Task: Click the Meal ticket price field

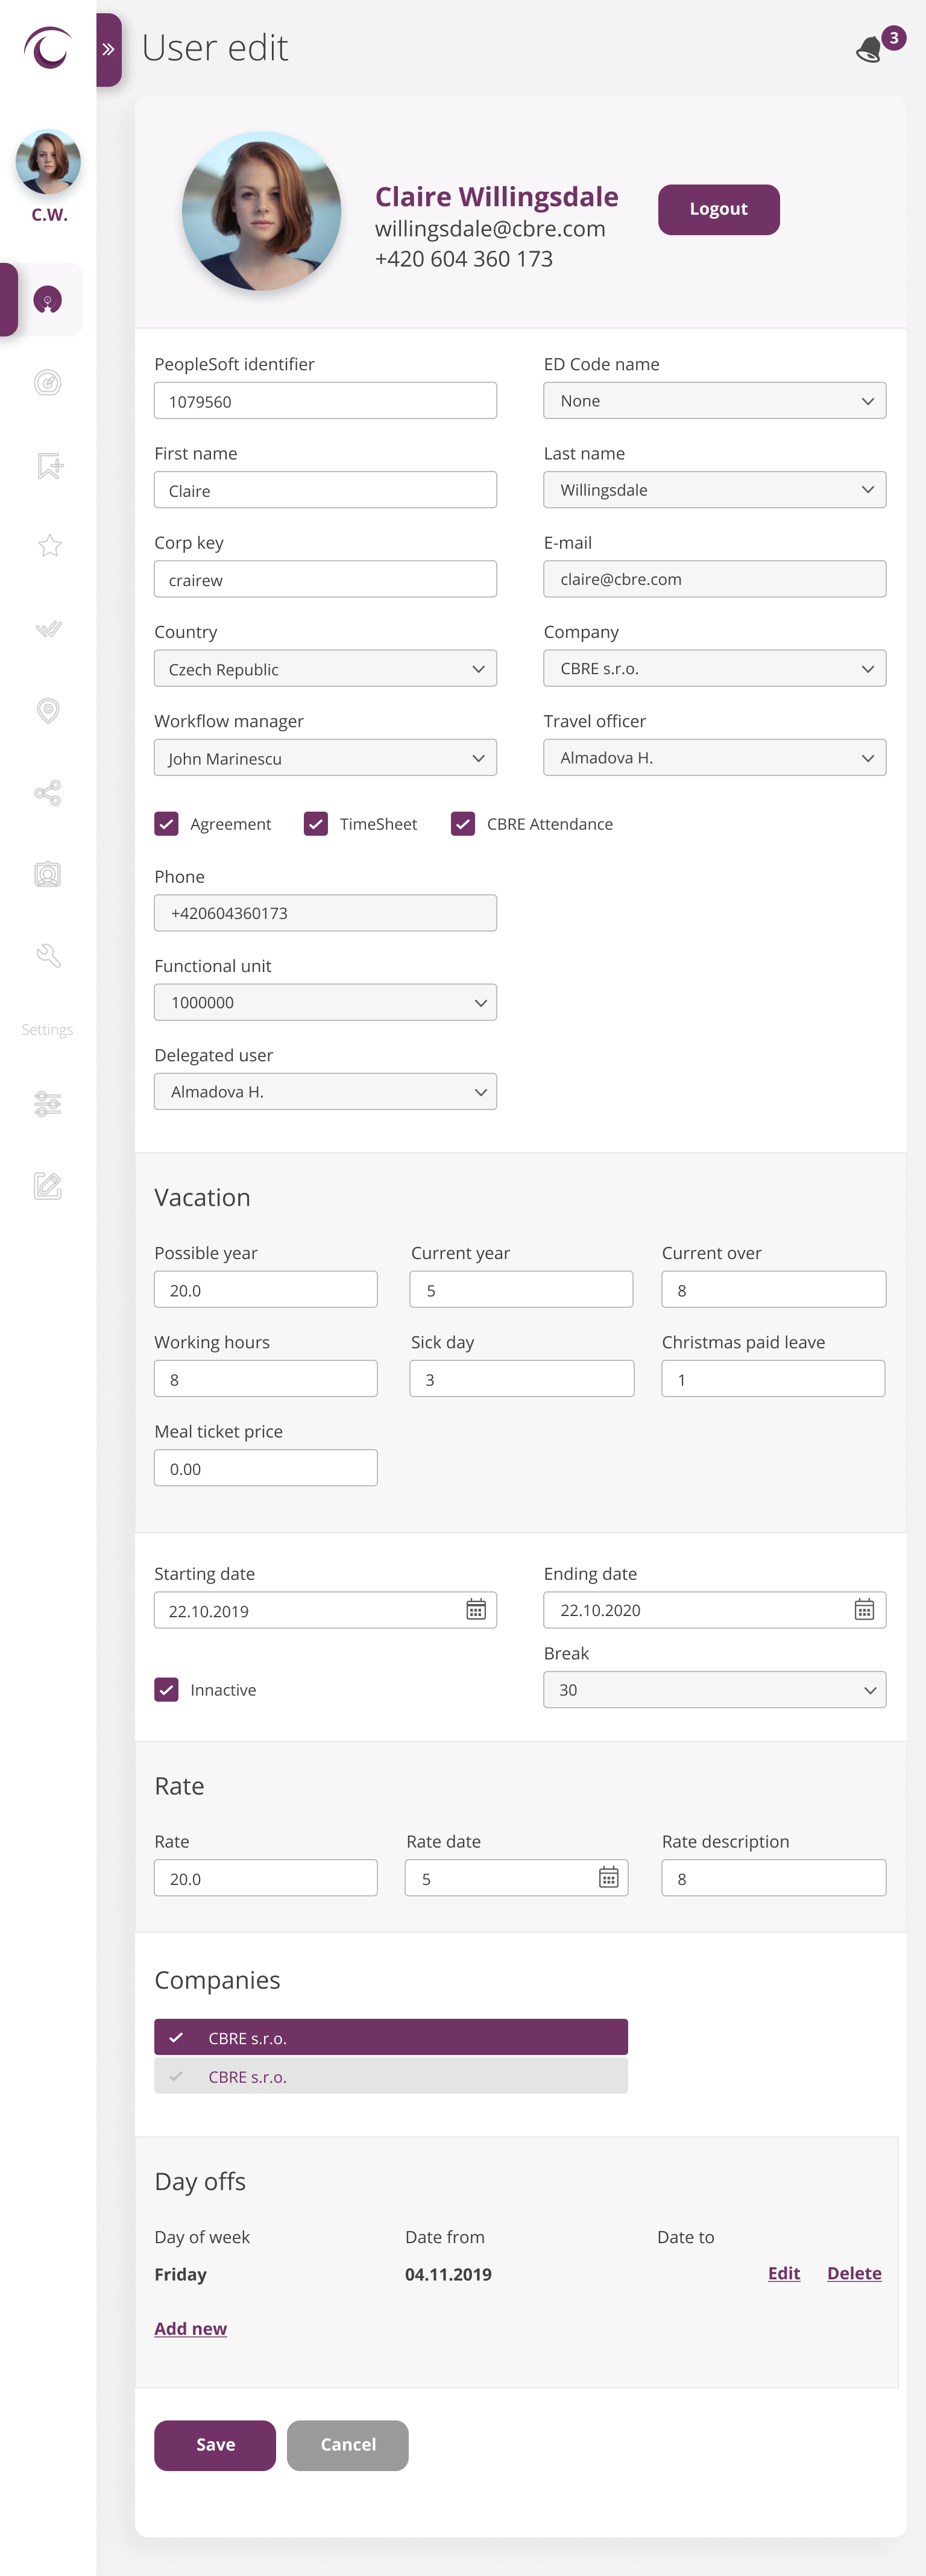Action: 266,1468
